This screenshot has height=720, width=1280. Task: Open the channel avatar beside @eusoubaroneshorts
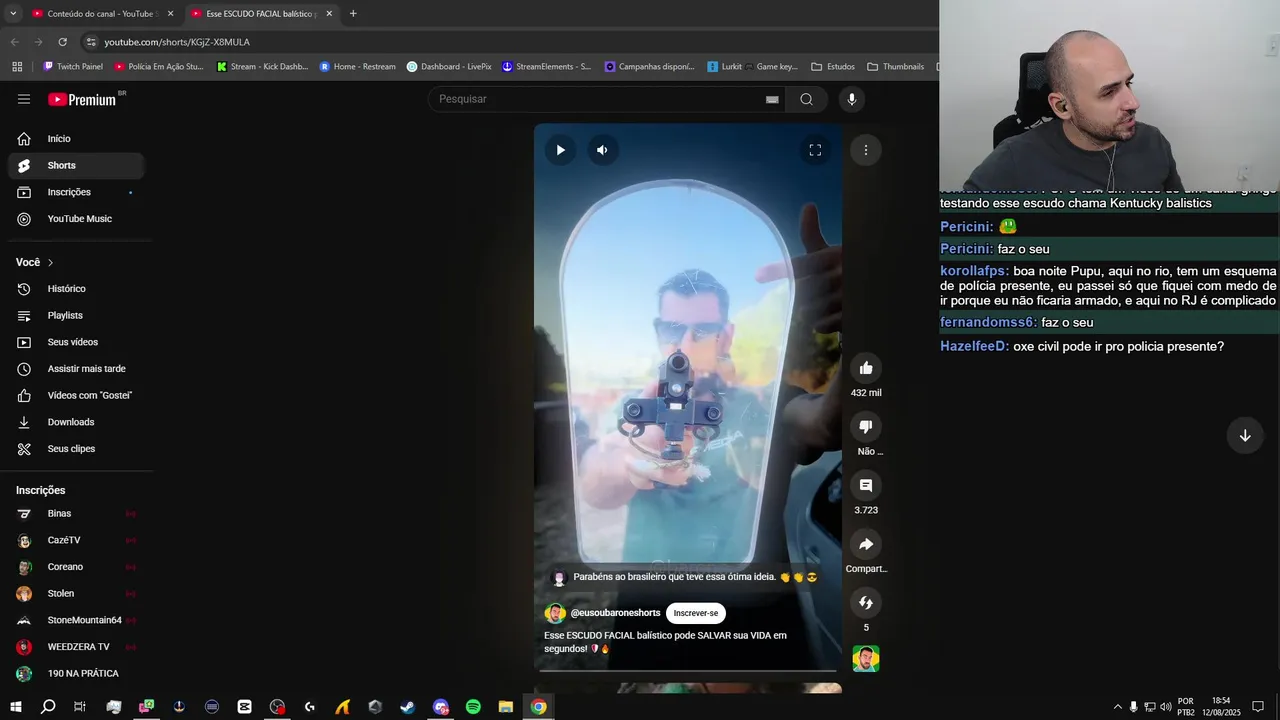(555, 613)
